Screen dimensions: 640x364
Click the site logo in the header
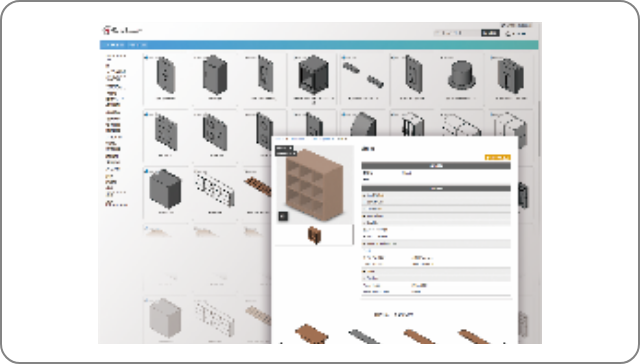coord(122,30)
